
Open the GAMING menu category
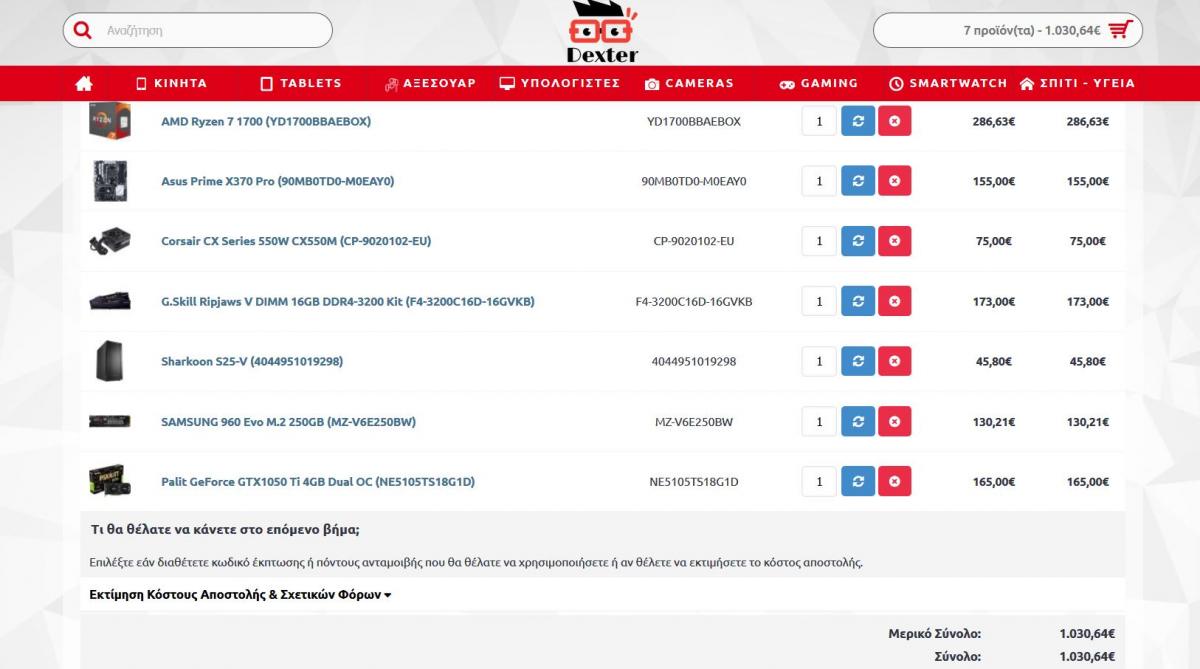pos(819,83)
